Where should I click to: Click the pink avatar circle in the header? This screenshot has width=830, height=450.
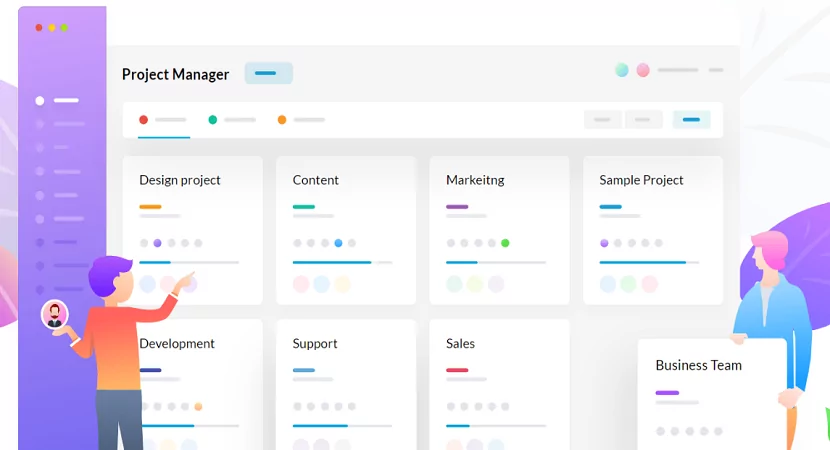click(x=643, y=70)
